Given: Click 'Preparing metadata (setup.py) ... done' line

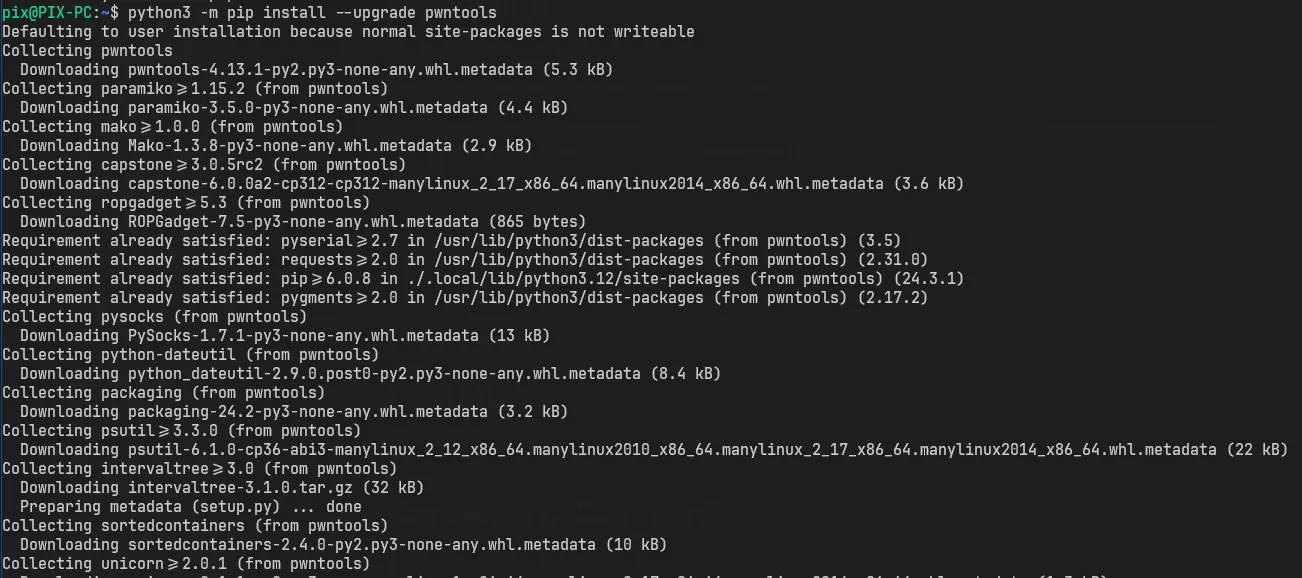Looking at the screenshot, I should [x=191, y=506].
